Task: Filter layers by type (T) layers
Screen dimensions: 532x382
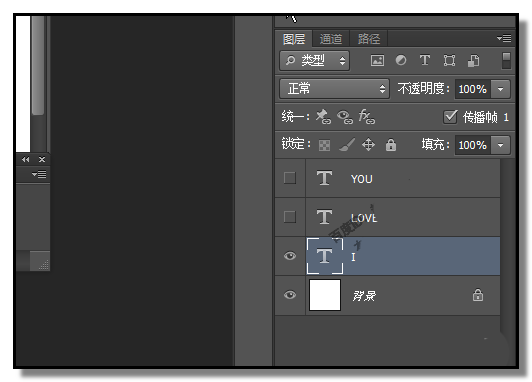Action: tap(425, 61)
